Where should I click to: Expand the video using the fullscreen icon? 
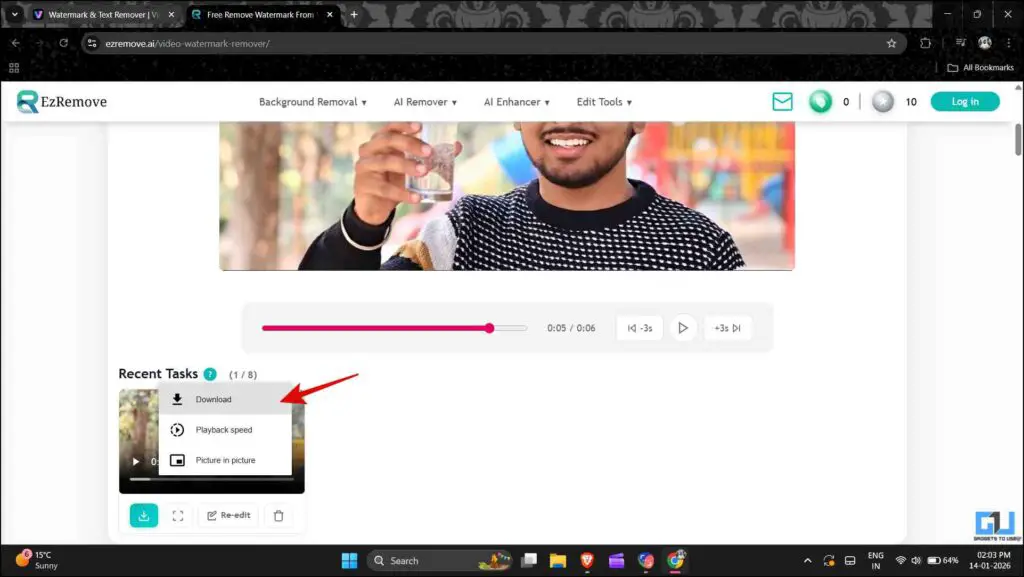pos(178,515)
